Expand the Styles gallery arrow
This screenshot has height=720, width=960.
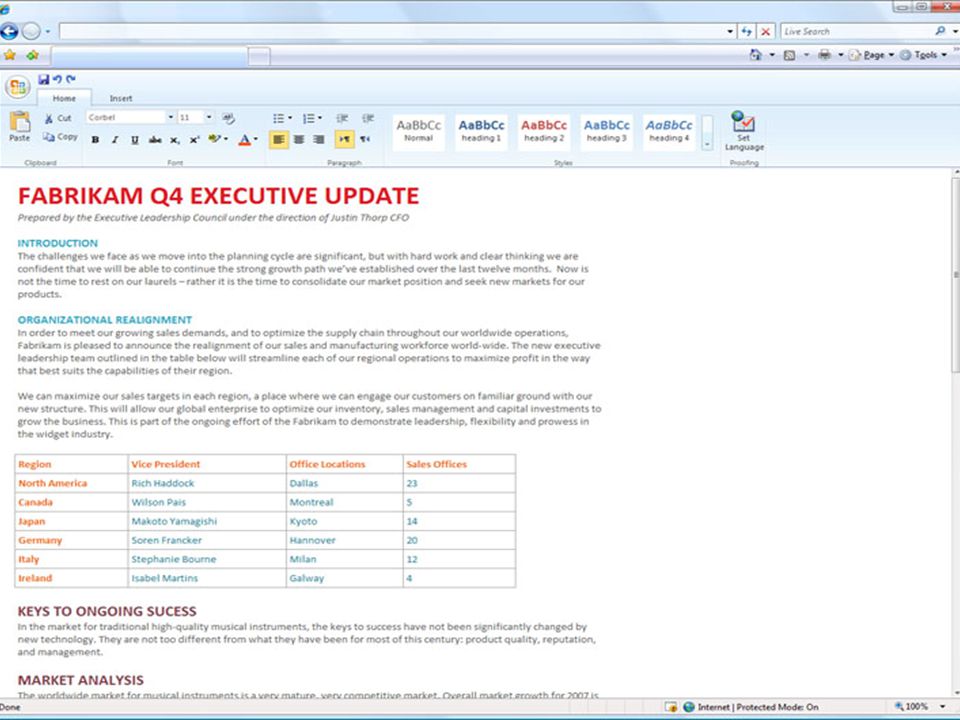point(707,132)
